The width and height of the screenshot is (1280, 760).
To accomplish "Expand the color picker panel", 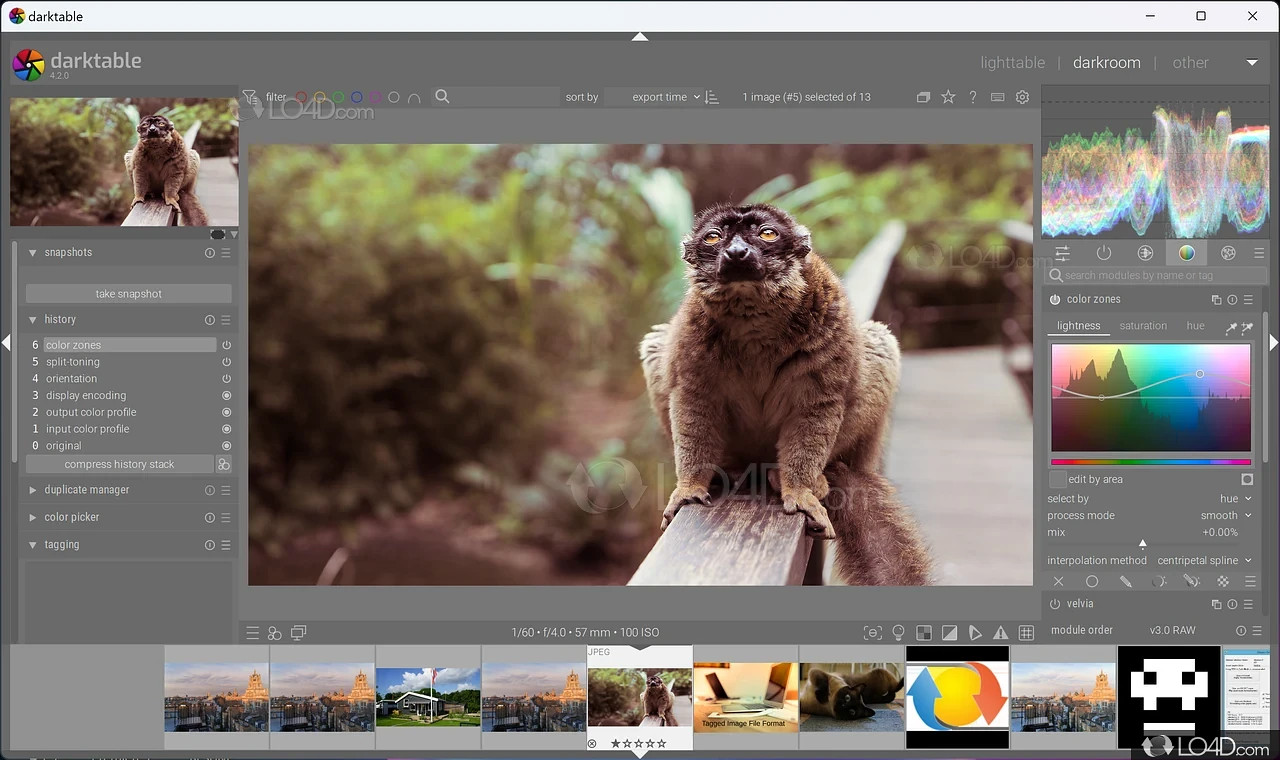I will [x=33, y=517].
